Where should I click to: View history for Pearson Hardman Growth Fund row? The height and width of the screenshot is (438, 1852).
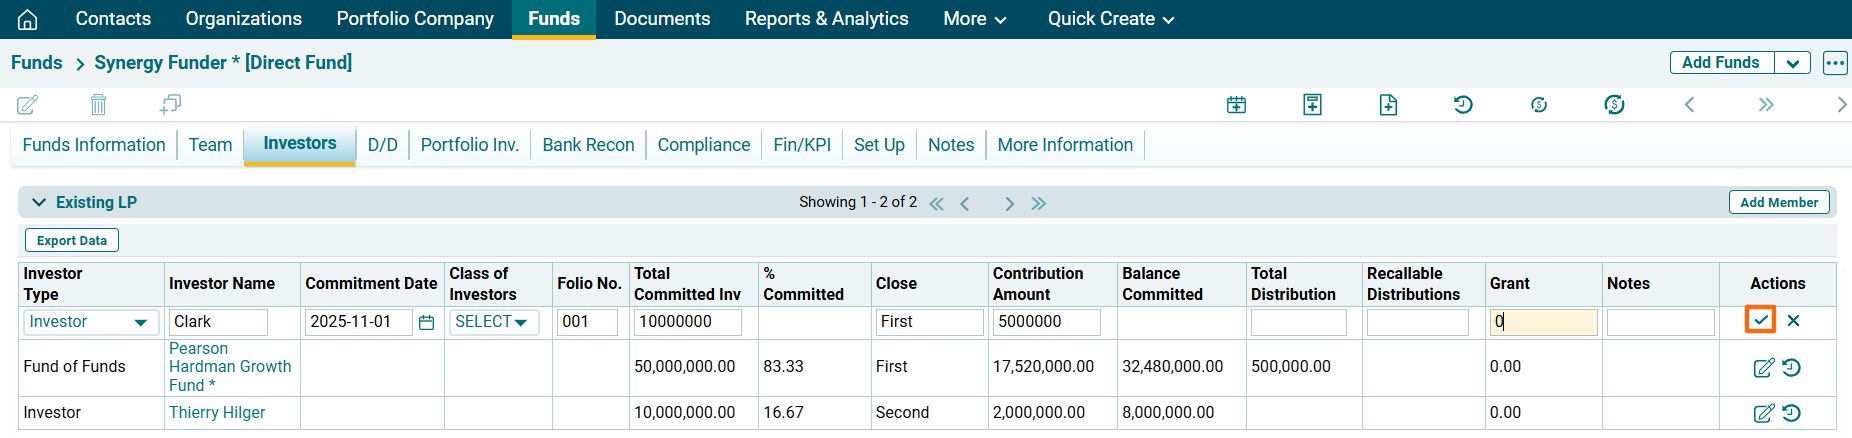(1791, 367)
